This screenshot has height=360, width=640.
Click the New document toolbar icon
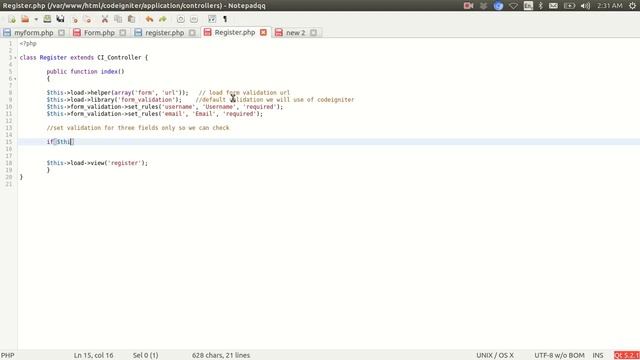coord(12,19)
